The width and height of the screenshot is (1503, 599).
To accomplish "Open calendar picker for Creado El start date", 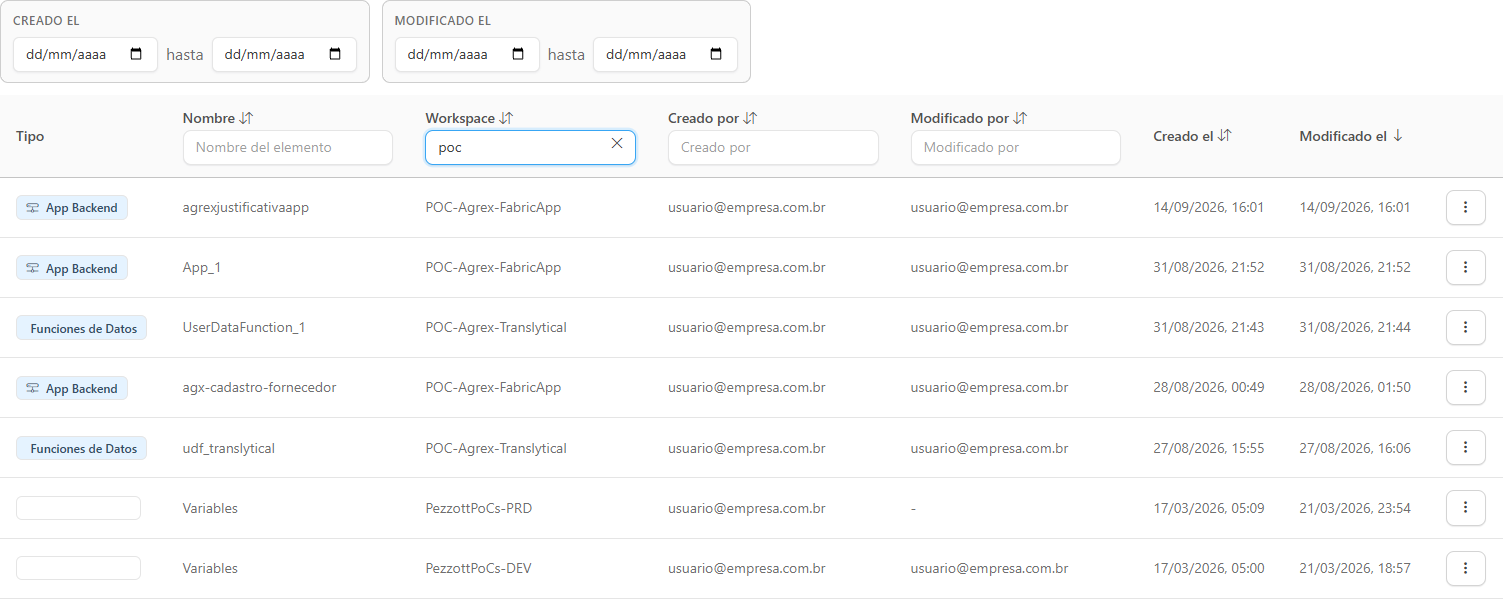I will [137, 55].
